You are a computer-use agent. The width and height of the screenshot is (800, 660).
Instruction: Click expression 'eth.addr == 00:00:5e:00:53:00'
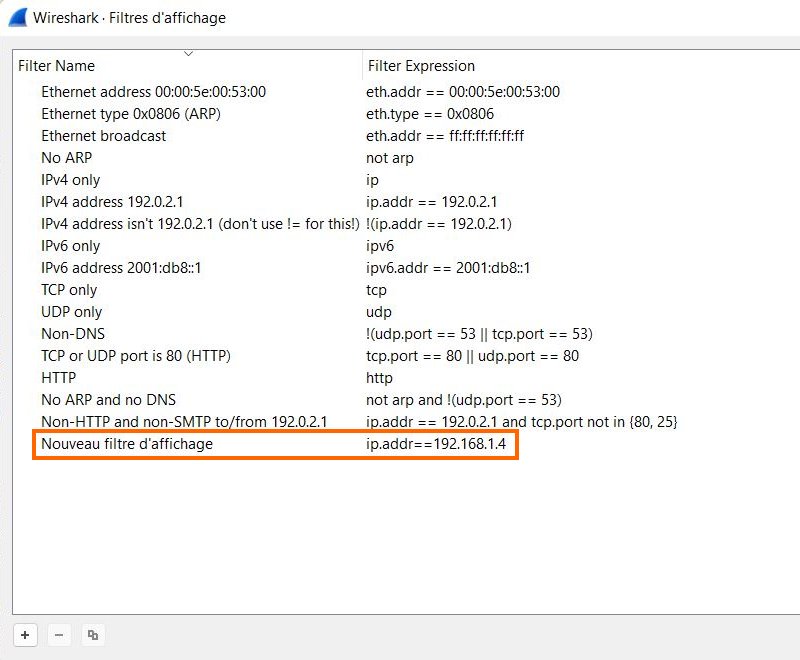click(x=463, y=92)
